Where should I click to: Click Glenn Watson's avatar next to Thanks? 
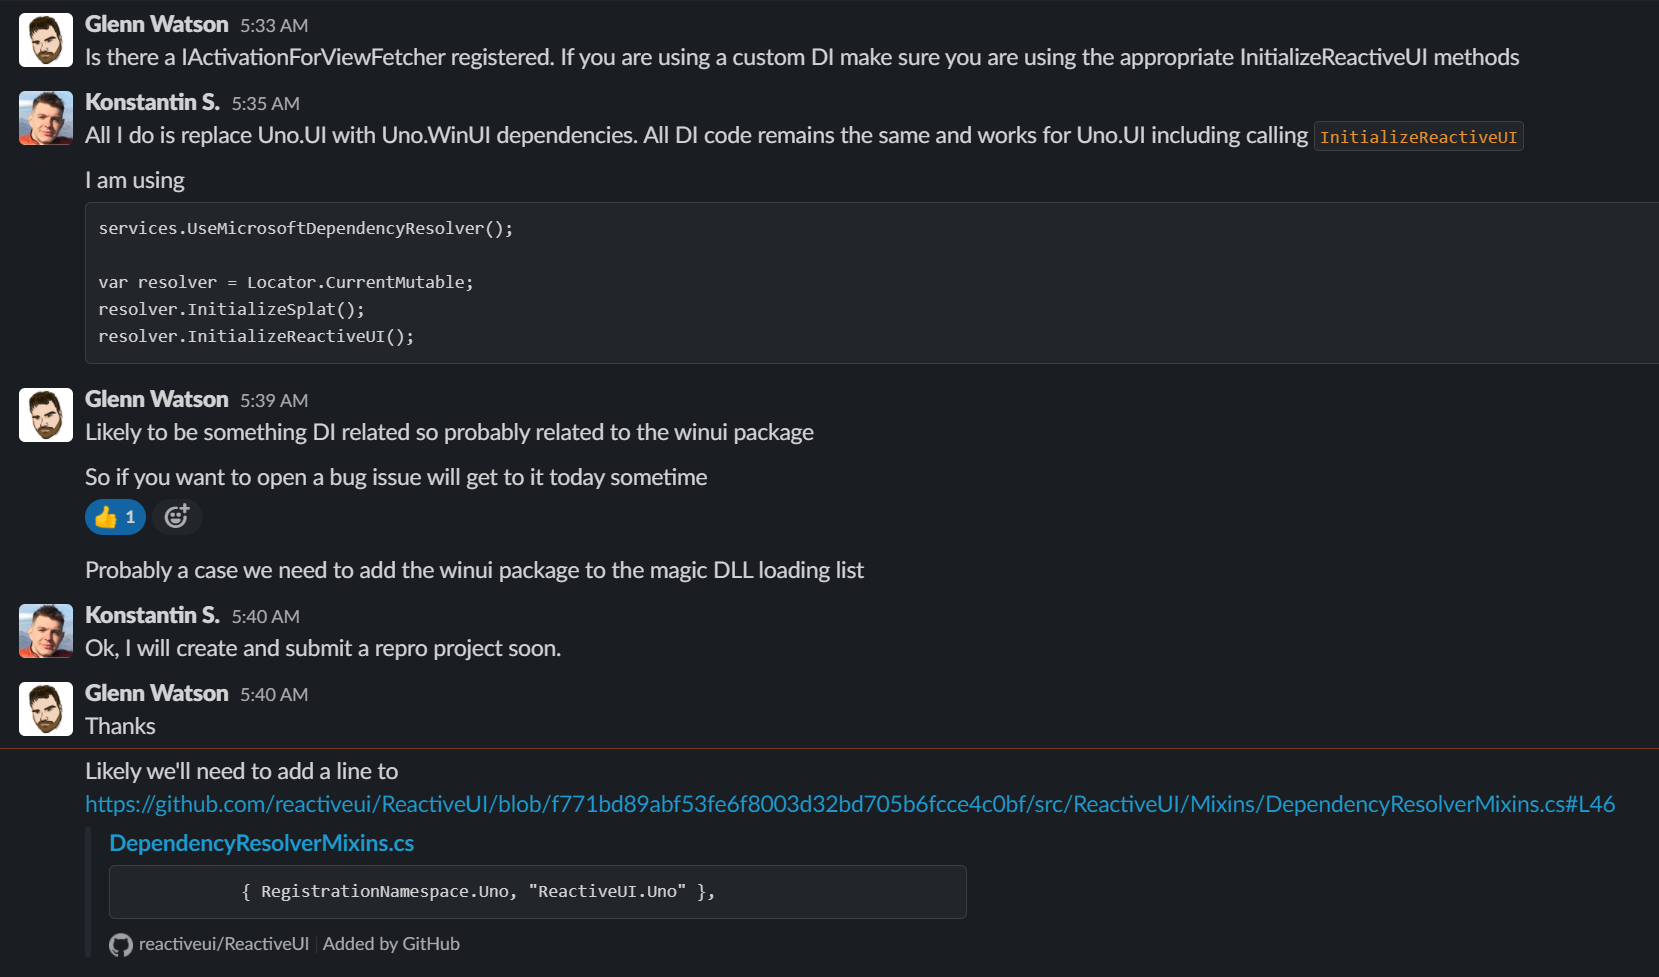click(45, 708)
